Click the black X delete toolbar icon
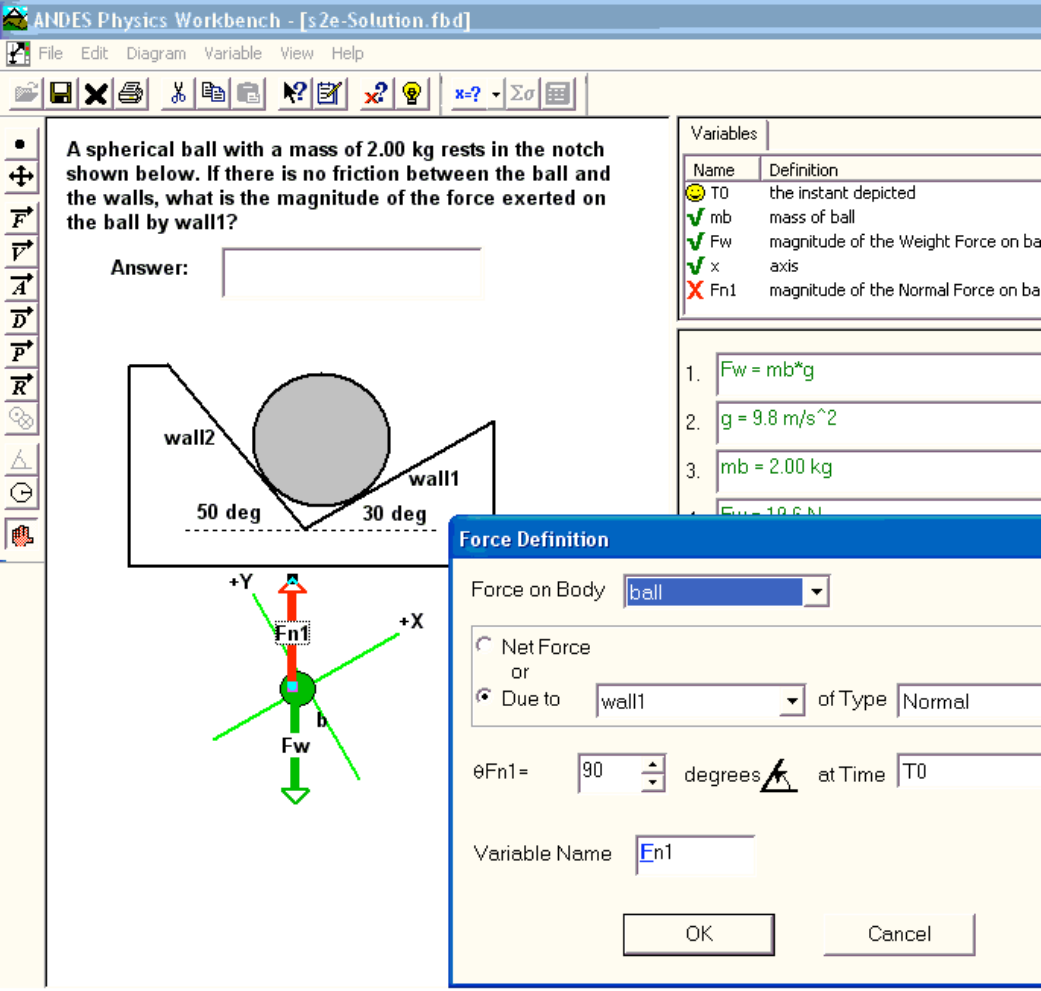1041x991 pixels. click(96, 93)
